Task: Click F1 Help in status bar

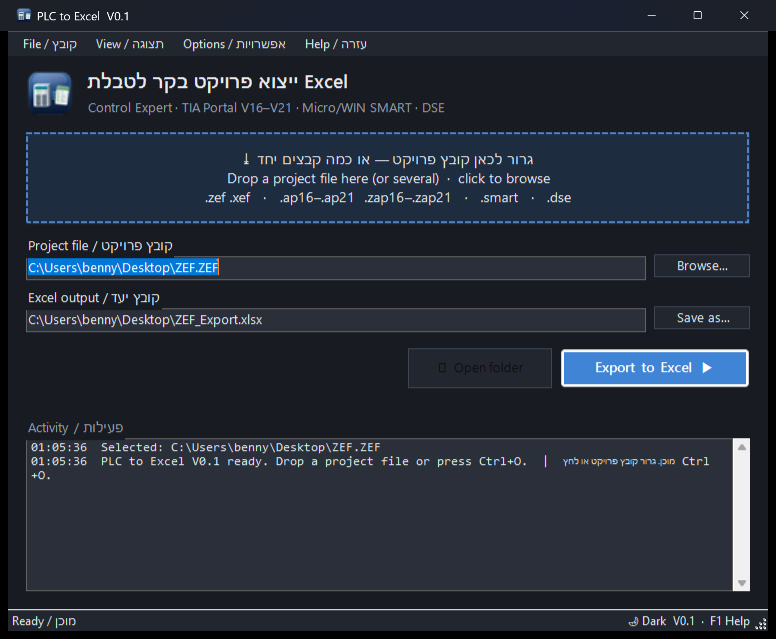Action: point(729,621)
